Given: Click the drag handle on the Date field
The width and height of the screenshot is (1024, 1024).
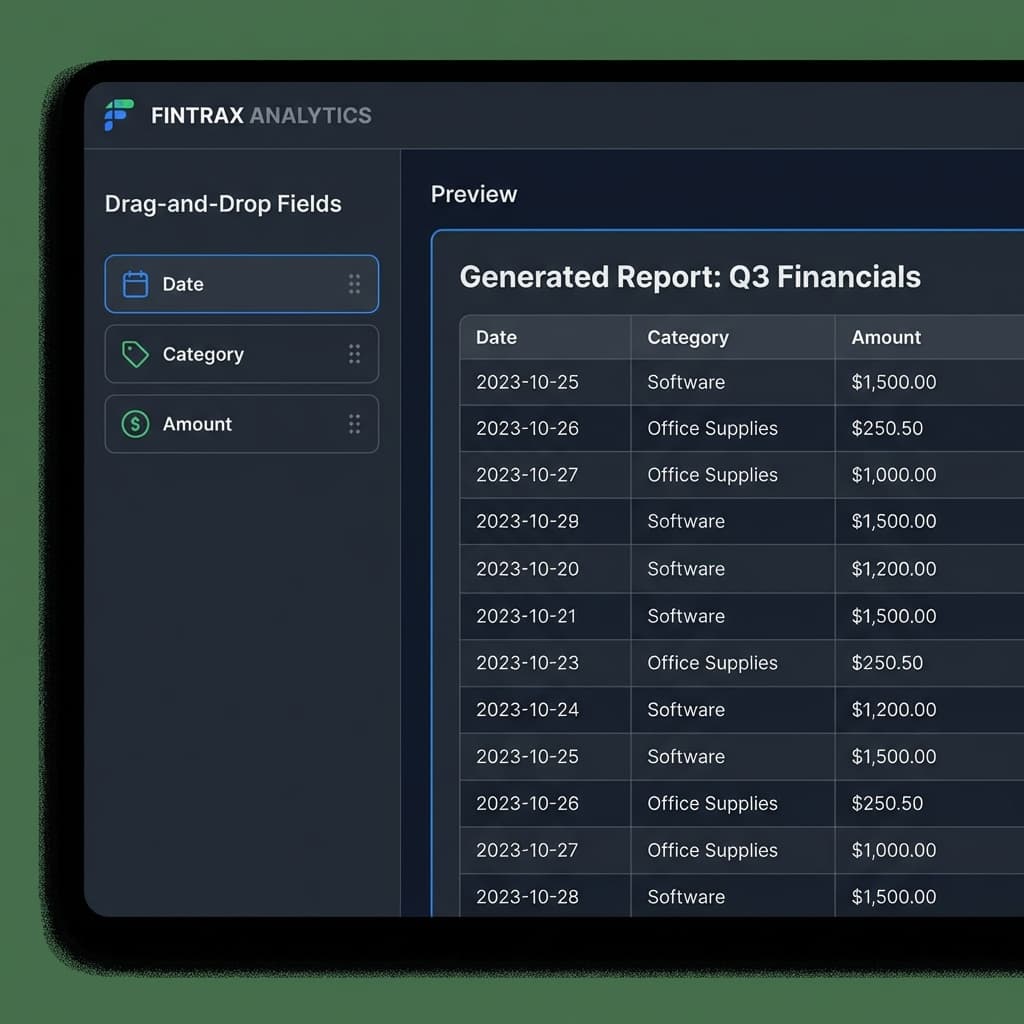Looking at the screenshot, I should coord(354,284).
